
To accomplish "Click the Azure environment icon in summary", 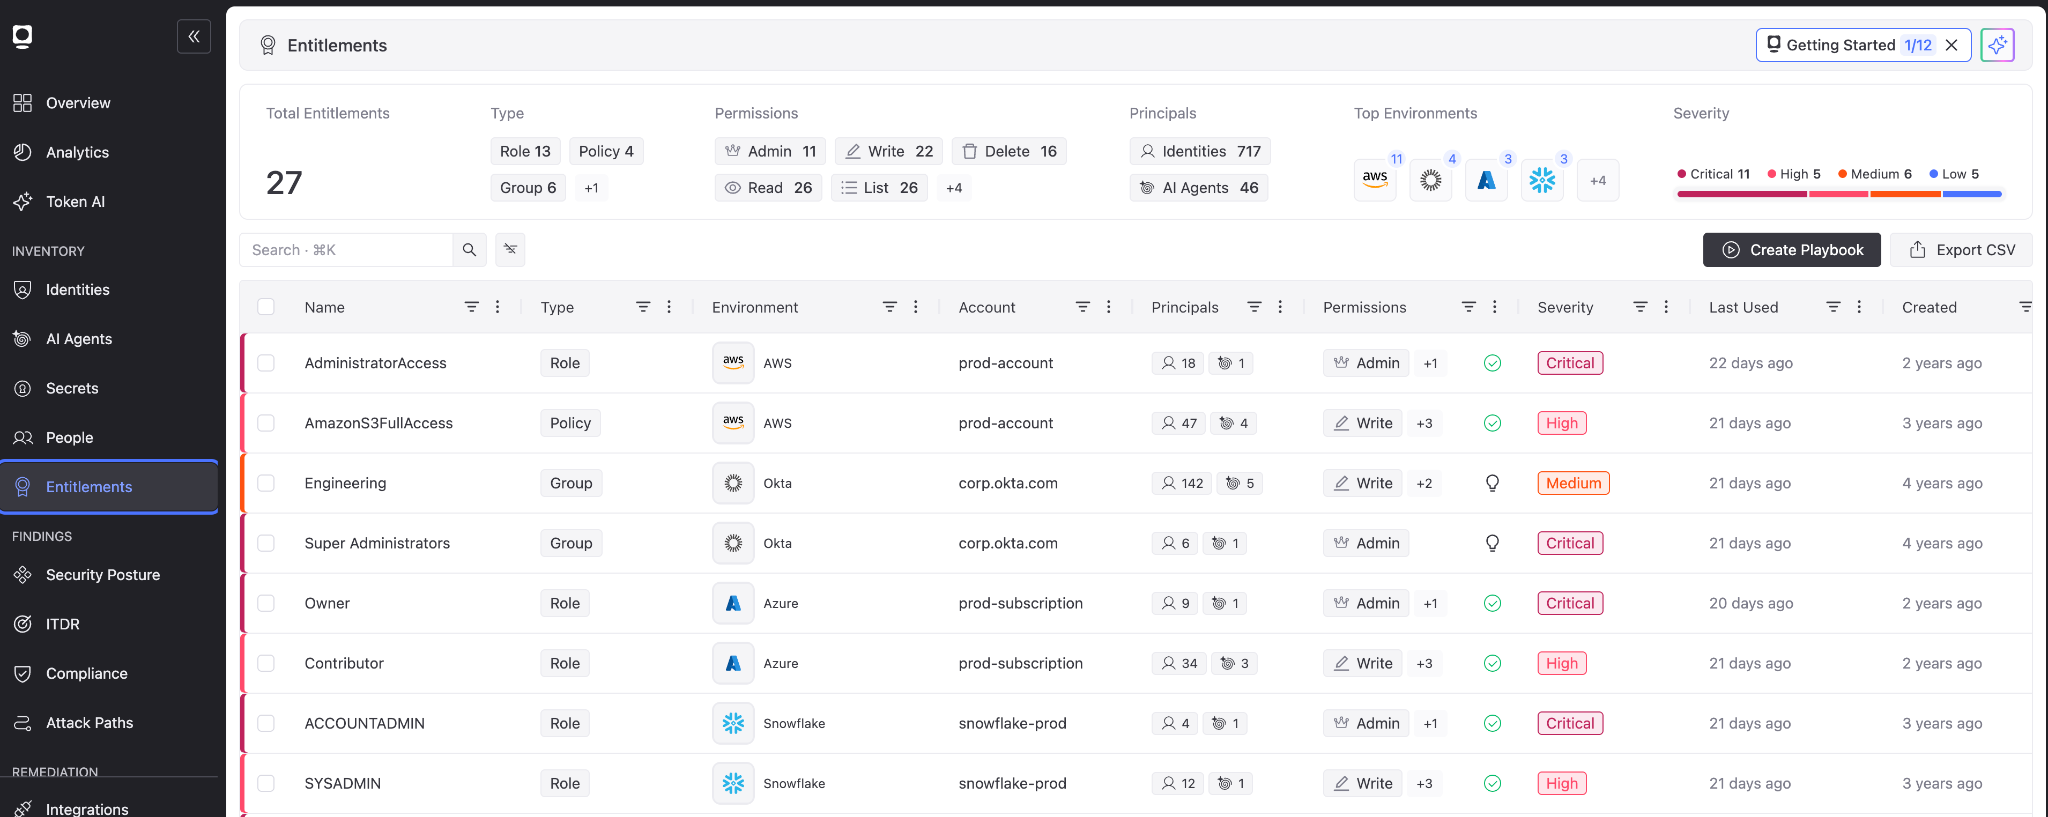I will [x=1487, y=180].
